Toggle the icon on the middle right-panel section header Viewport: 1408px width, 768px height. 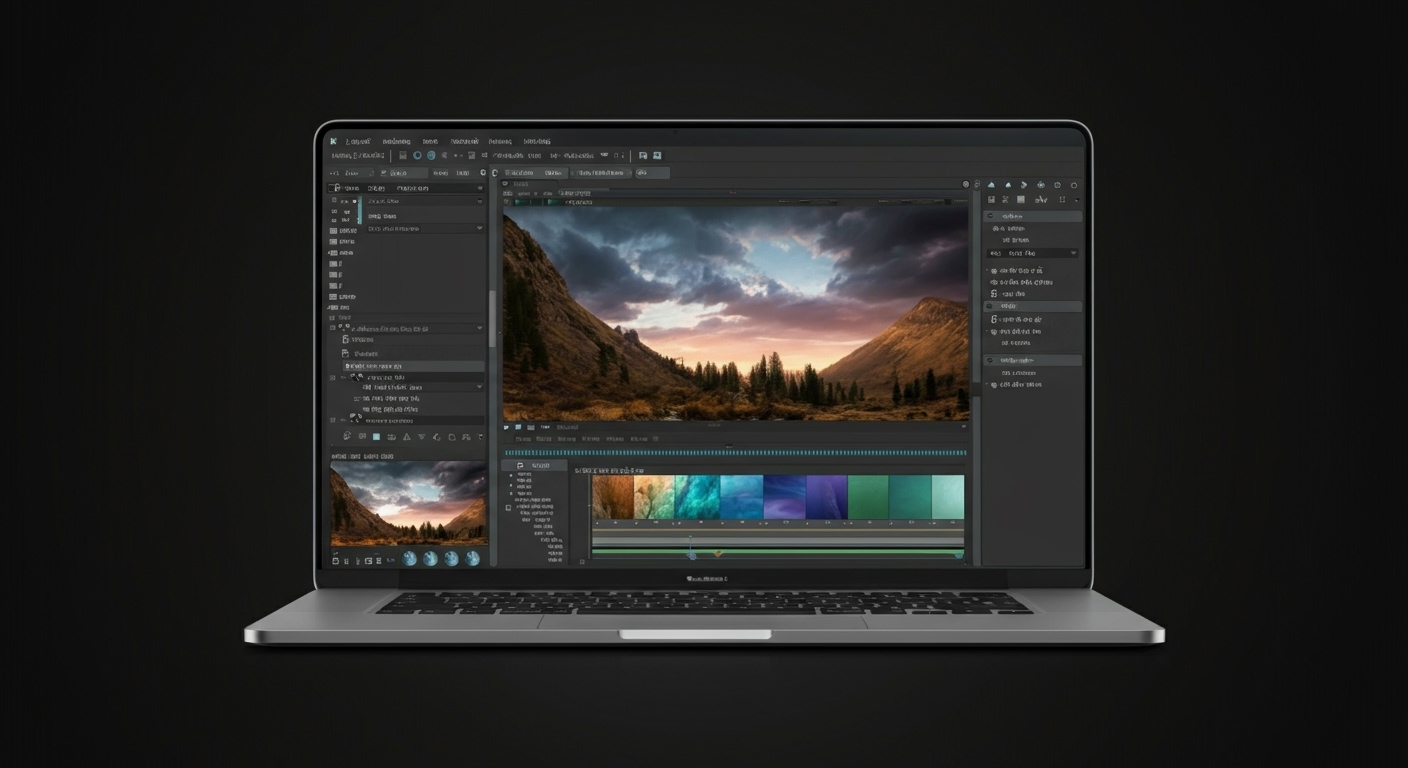click(x=991, y=307)
